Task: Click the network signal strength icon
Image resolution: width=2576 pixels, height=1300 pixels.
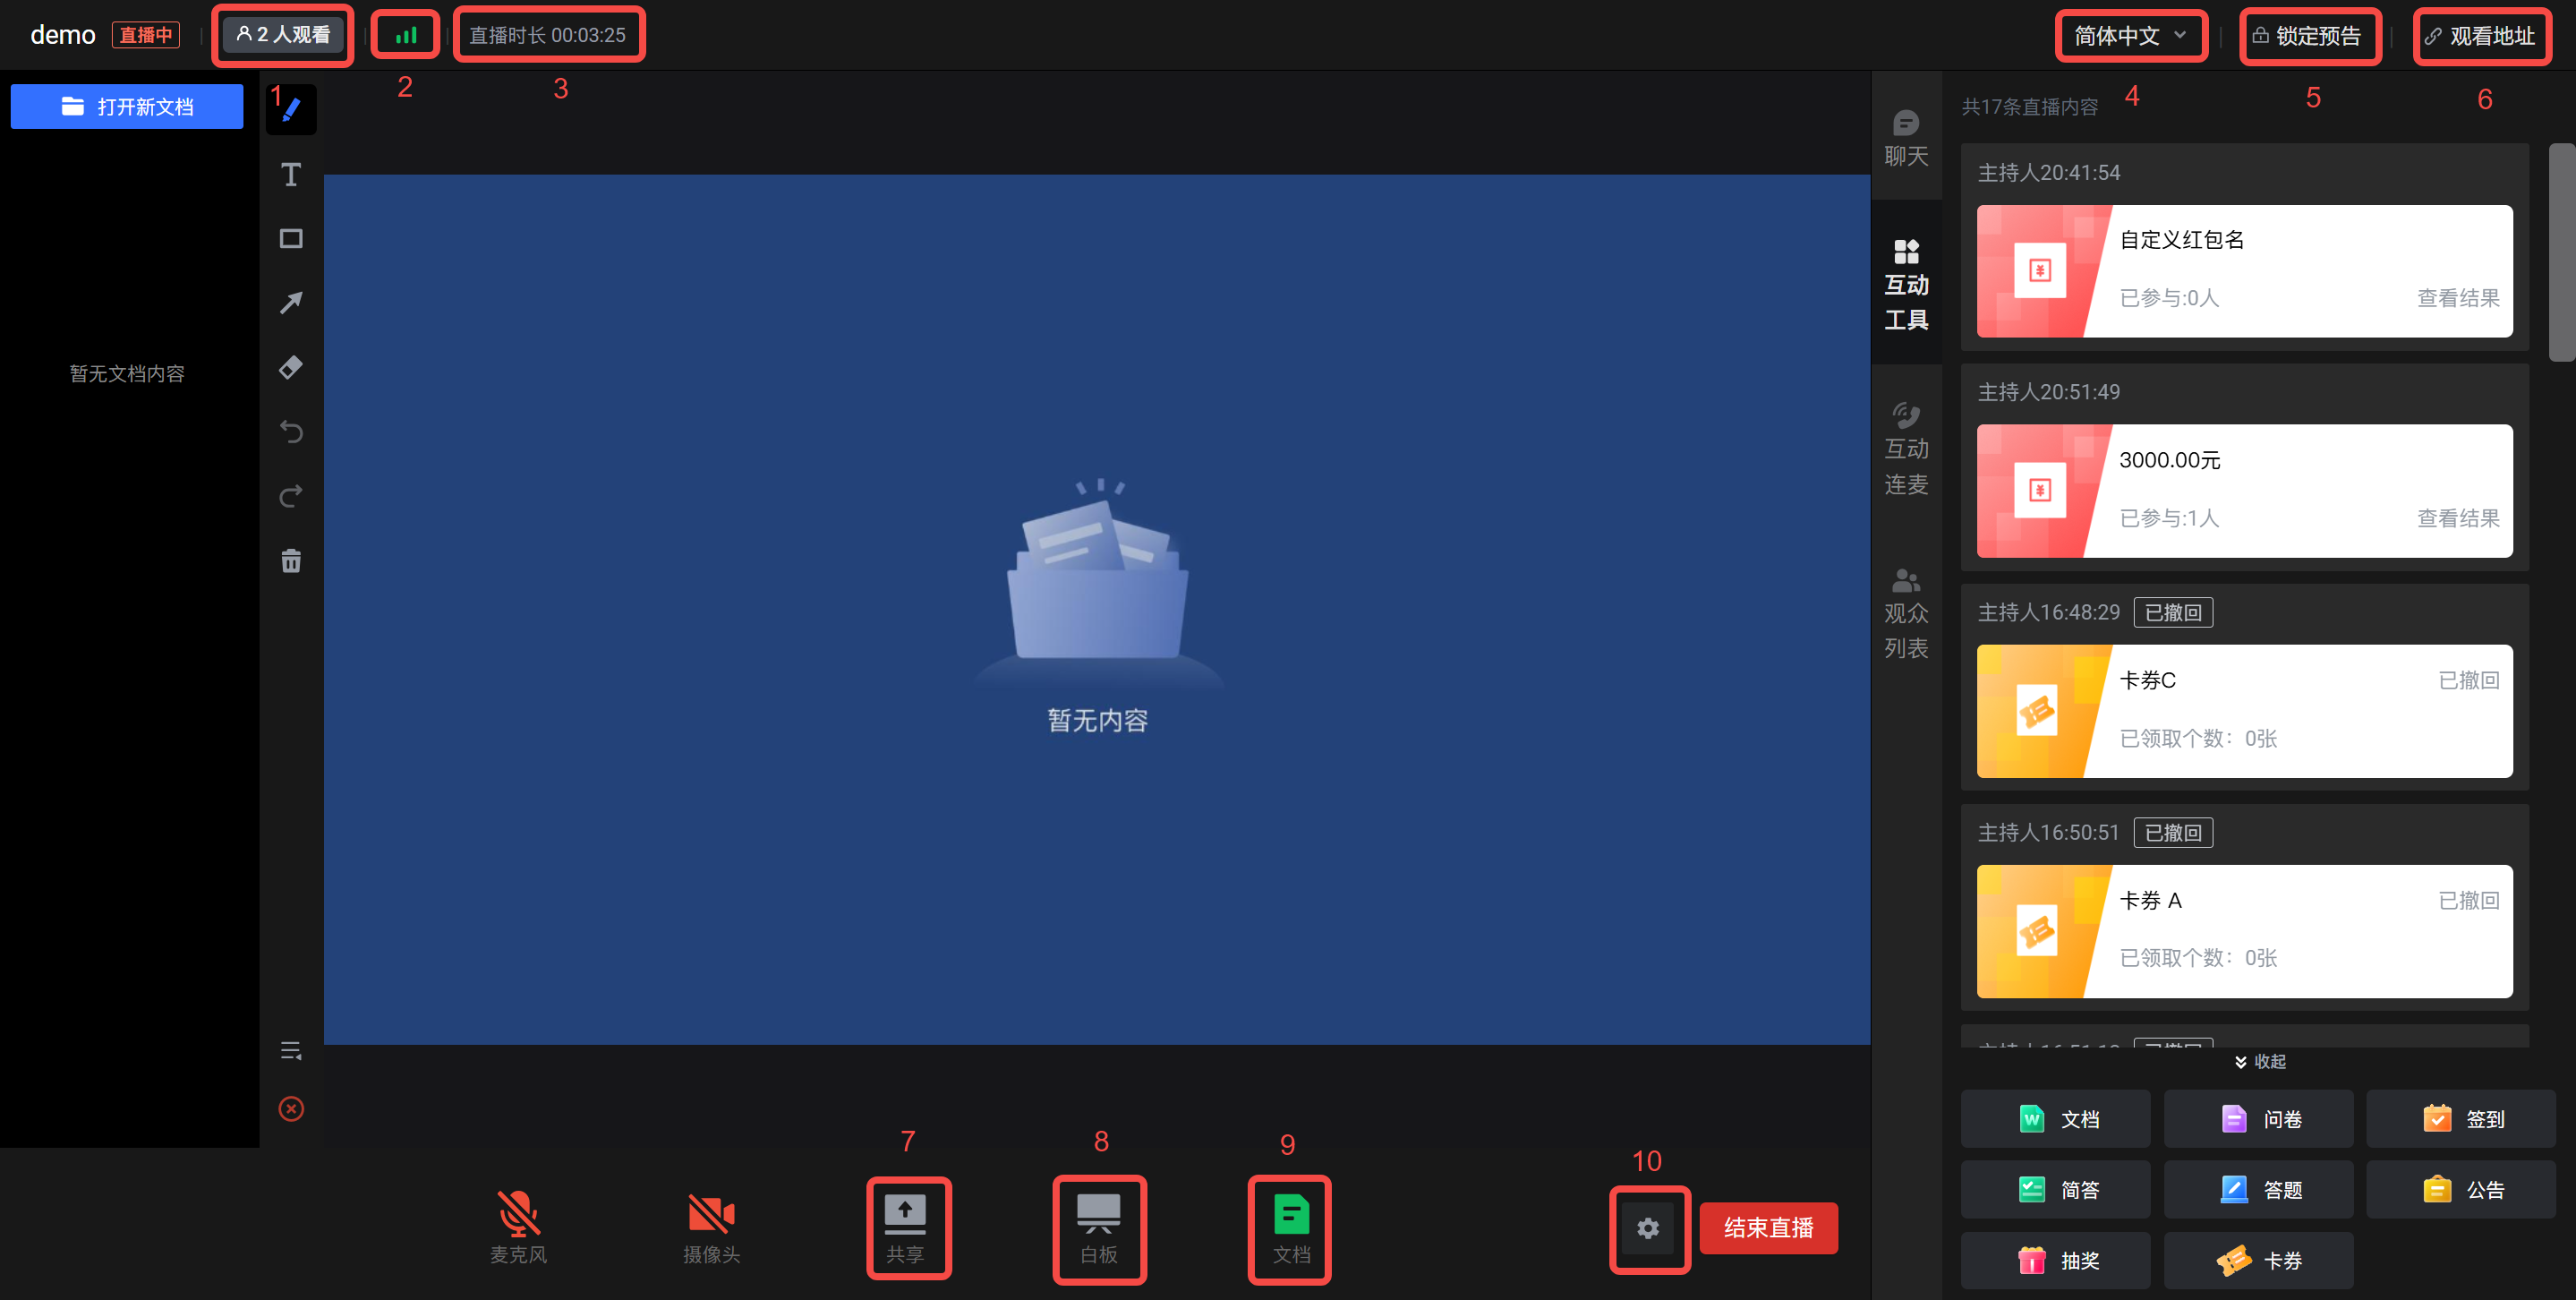Action: (x=405, y=35)
